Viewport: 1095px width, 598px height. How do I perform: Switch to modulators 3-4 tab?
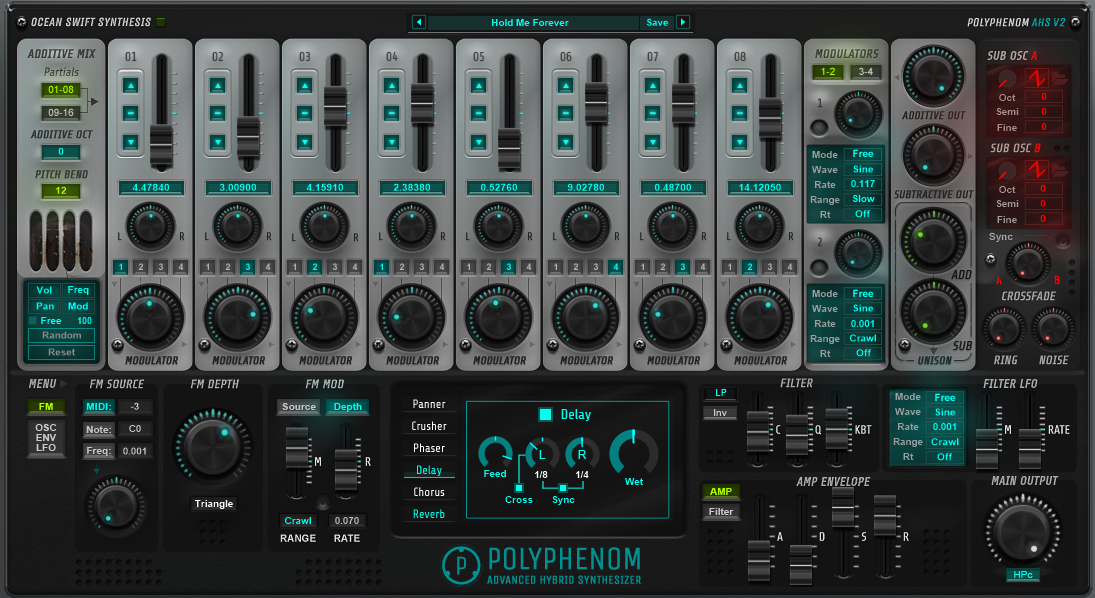tap(866, 71)
